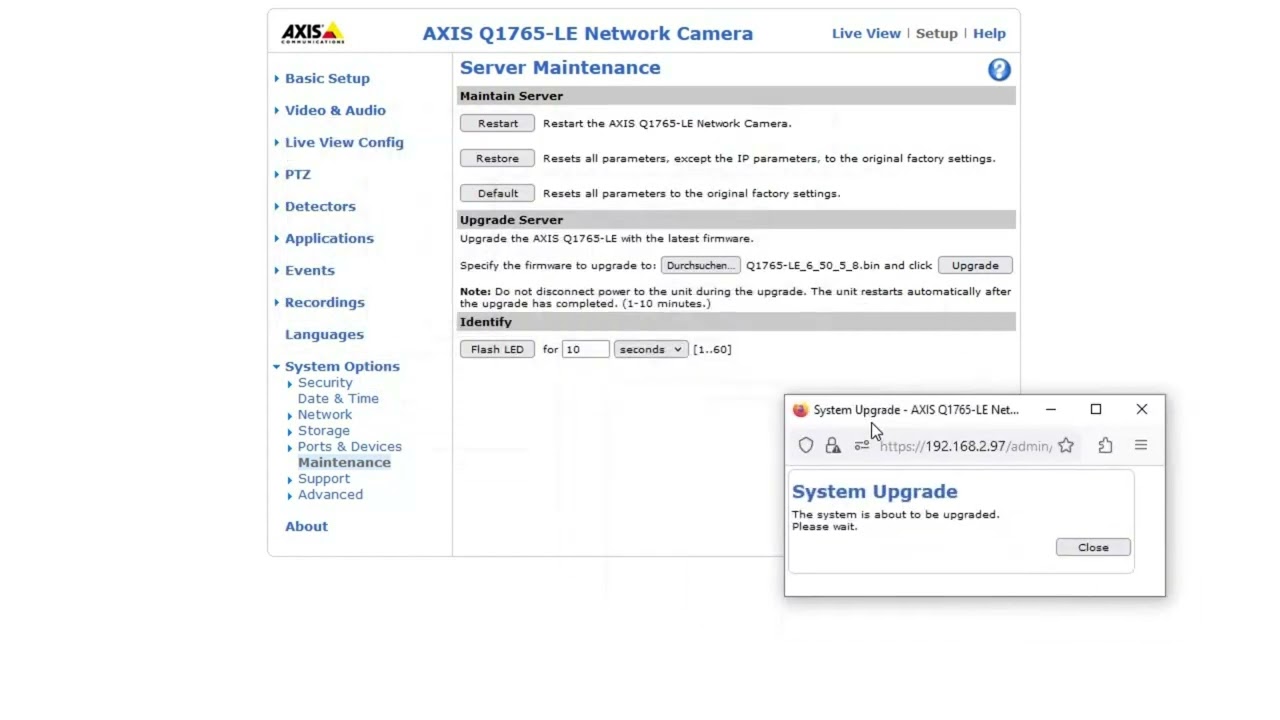The height and width of the screenshot is (720, 1280).
Task: Click the permissions icon in address bar
Action: 862,446
